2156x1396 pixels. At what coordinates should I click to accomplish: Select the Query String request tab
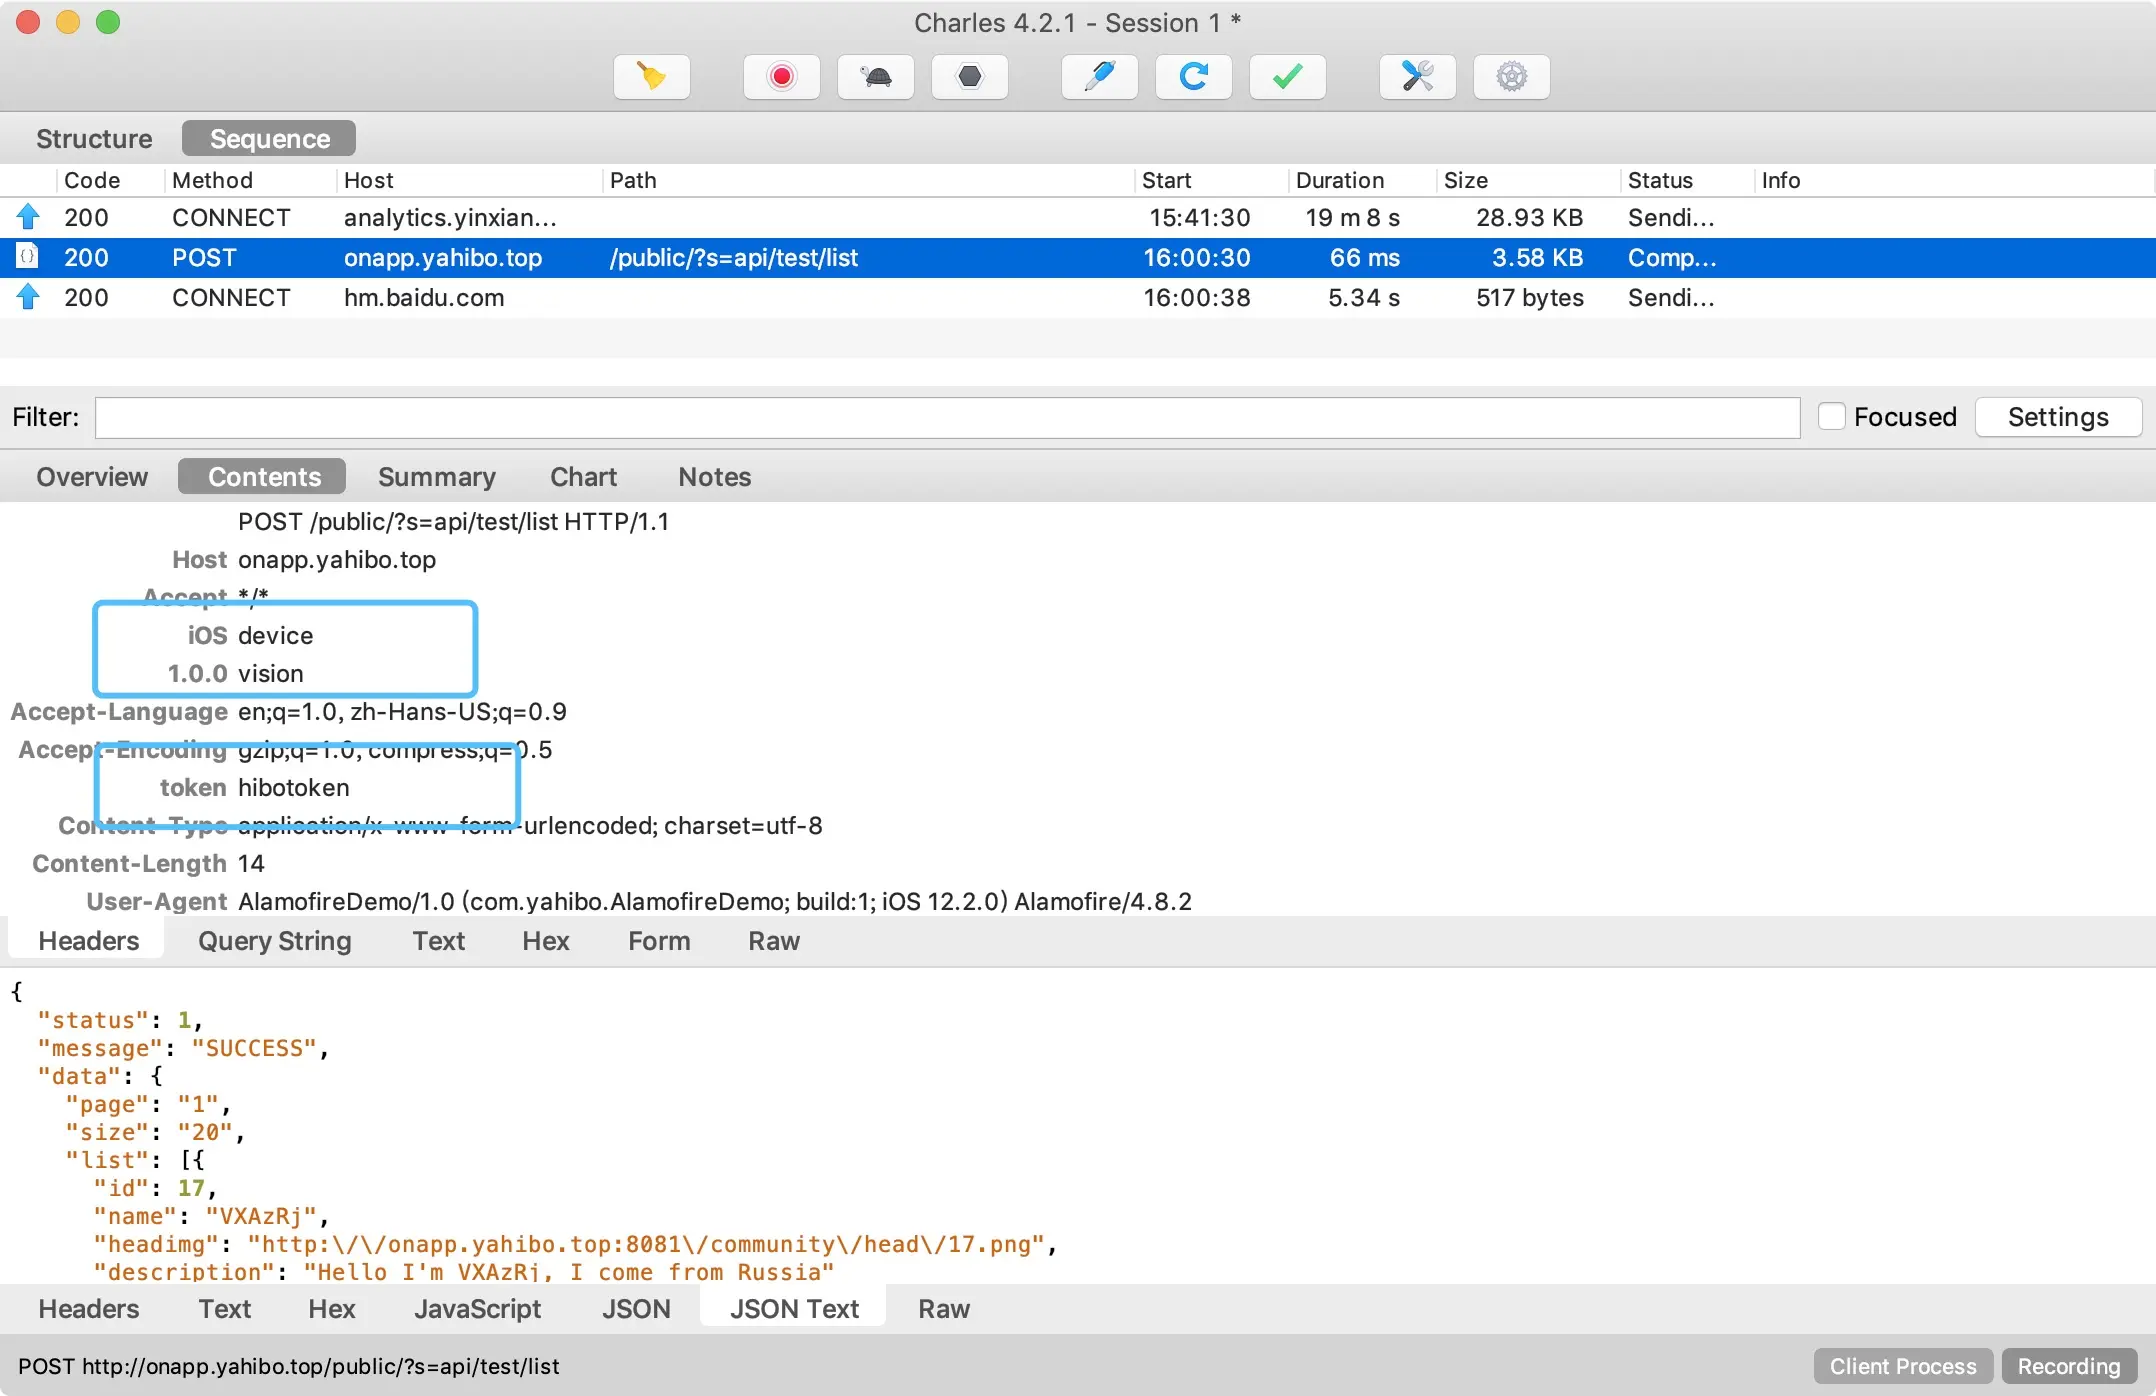click(274, 941)
